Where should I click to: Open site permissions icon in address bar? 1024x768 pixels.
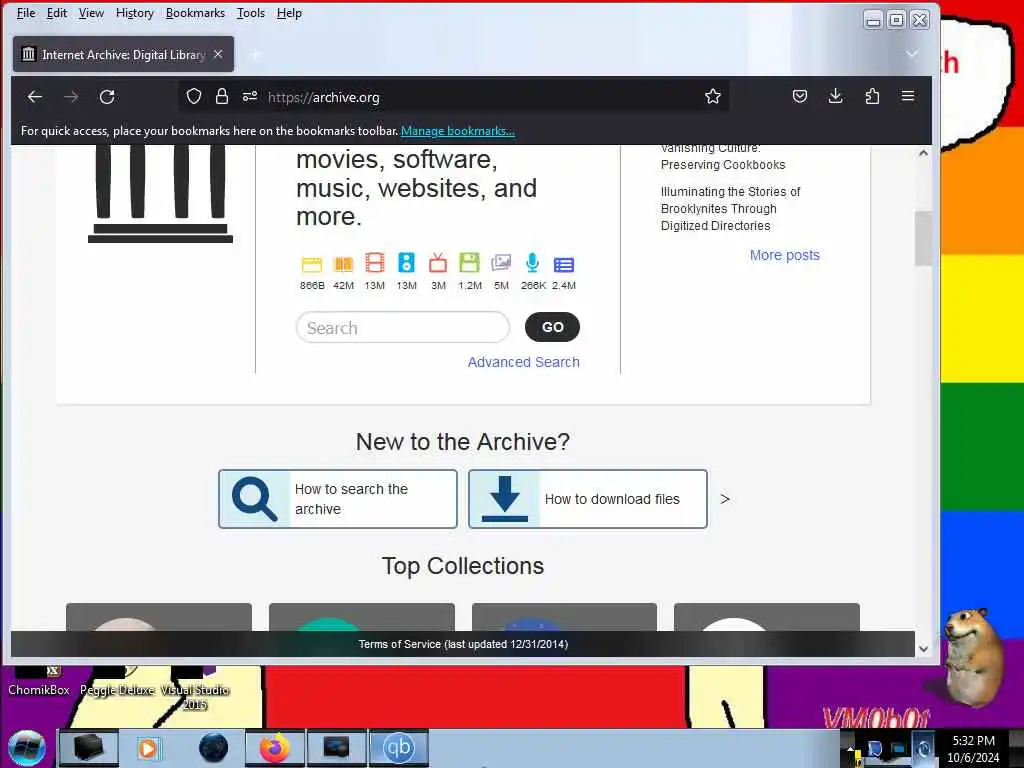point(250,97)
